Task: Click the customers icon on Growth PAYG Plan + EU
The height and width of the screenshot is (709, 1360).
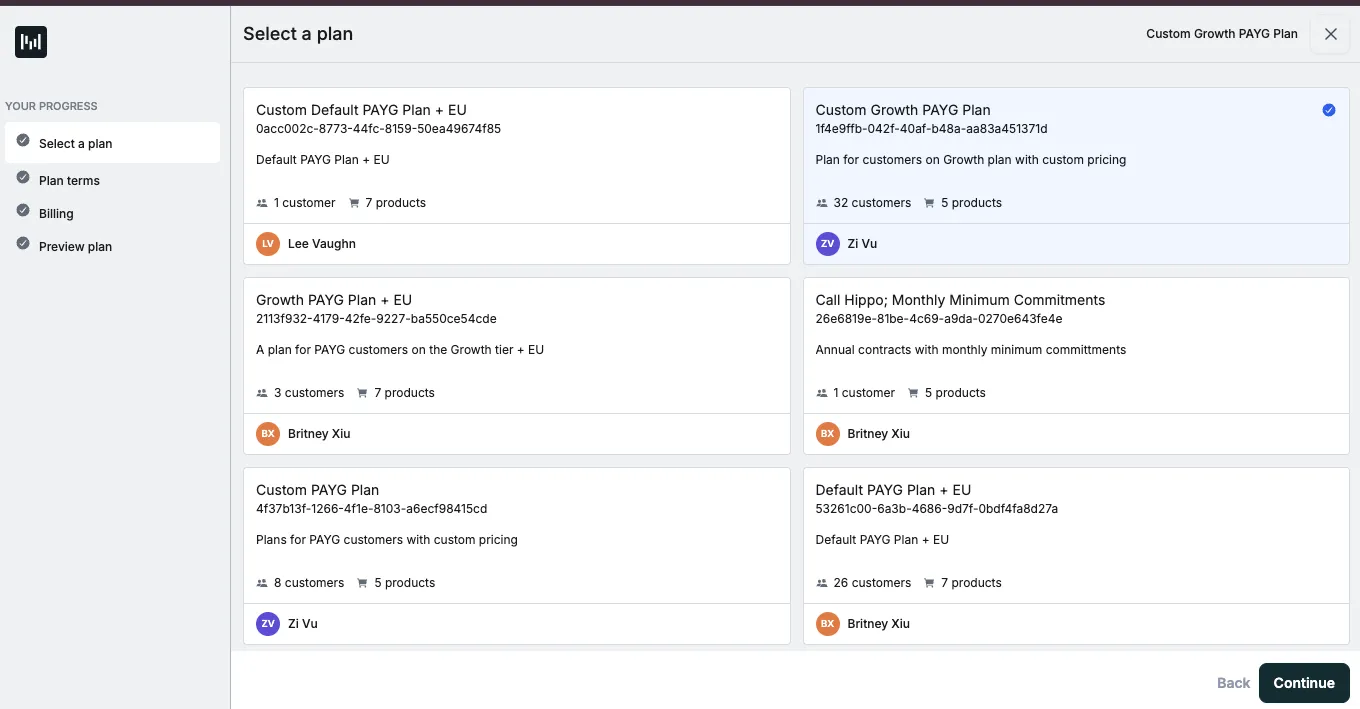Action: point(262,393)
